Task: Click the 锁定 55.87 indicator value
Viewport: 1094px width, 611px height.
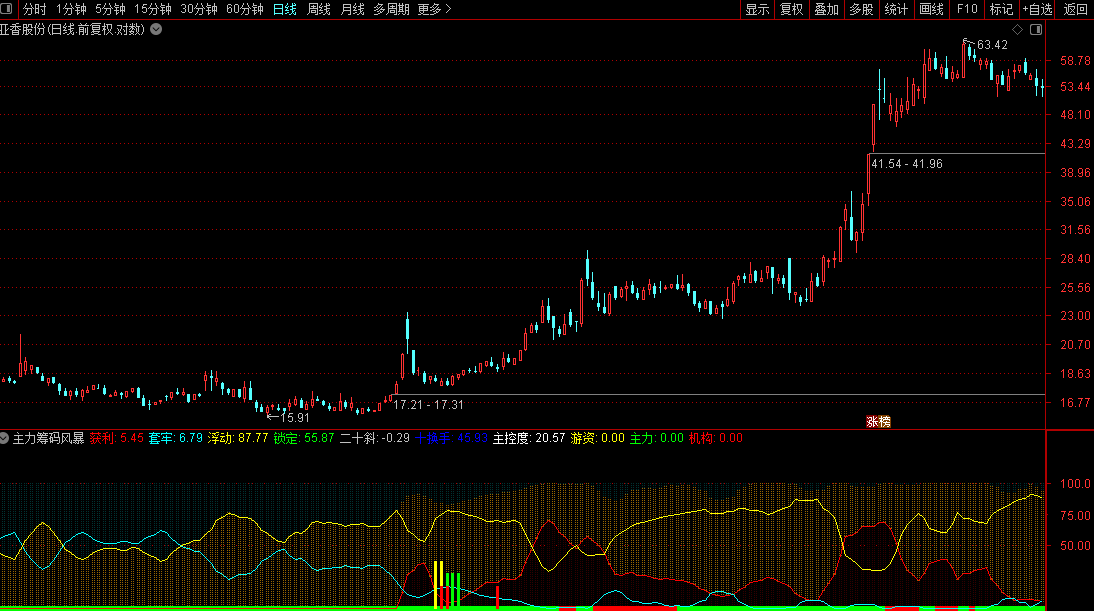Action: (x=304, y=438)
